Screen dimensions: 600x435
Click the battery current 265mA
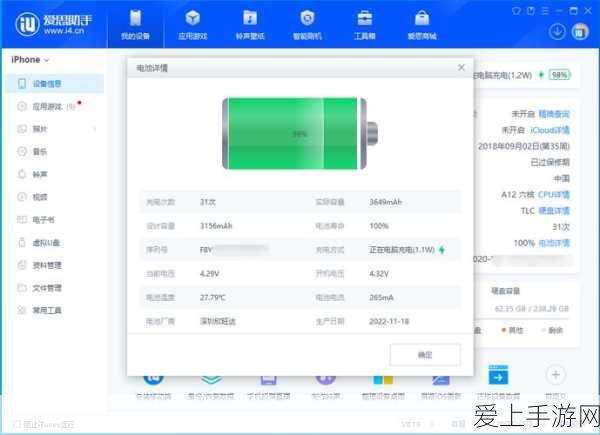[381, 297]
